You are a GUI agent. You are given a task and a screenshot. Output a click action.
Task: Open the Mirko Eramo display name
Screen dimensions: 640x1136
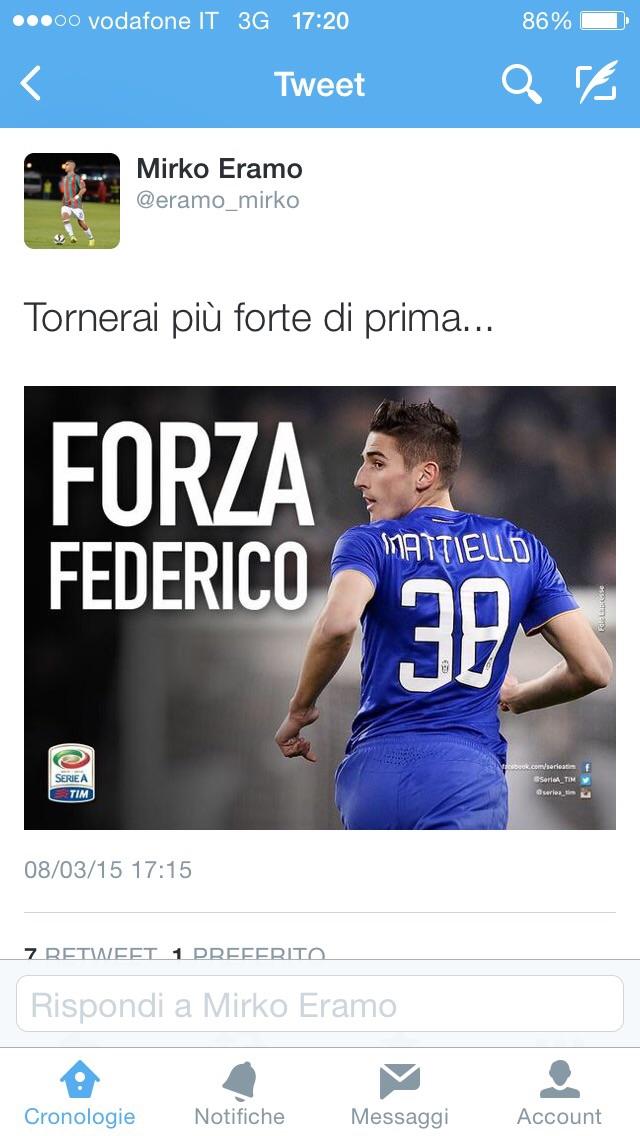coord(220,169)
